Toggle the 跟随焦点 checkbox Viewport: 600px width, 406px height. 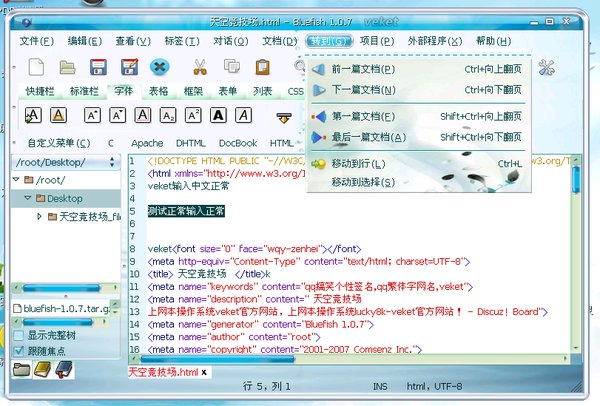[18, 351]
